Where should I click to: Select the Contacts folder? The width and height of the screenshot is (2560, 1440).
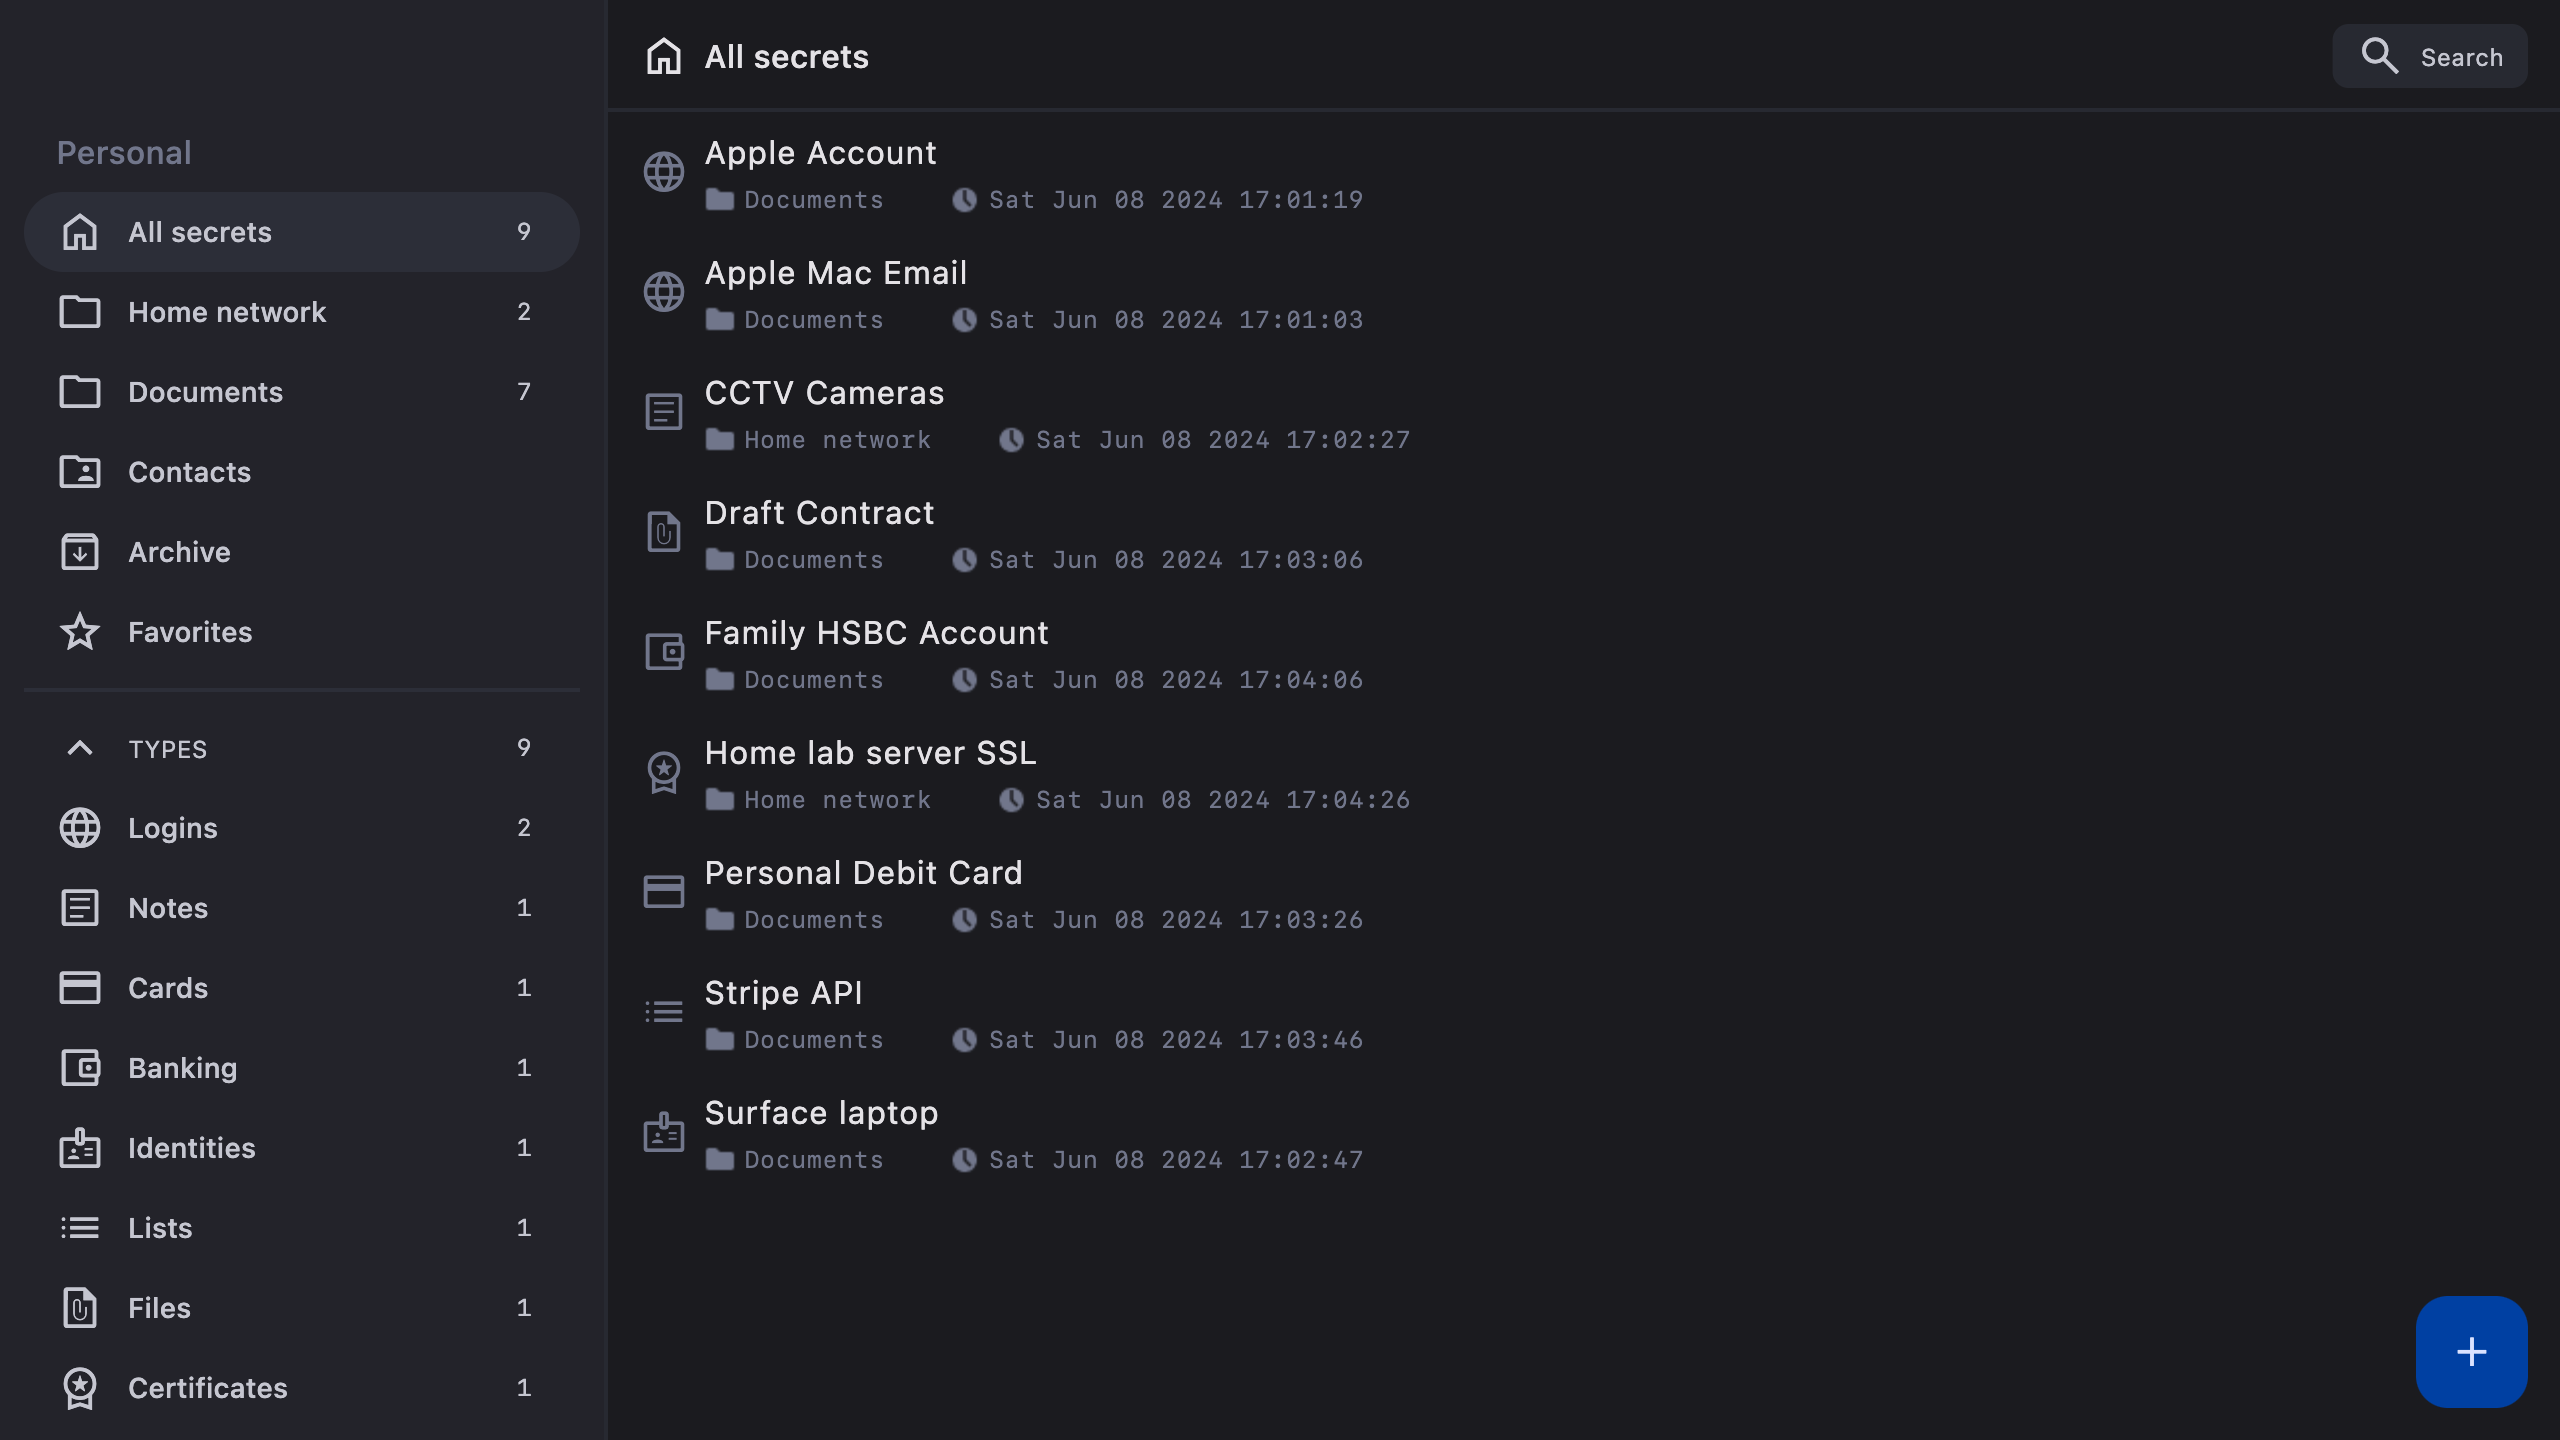pyautogui.click(x=189, y=472)
